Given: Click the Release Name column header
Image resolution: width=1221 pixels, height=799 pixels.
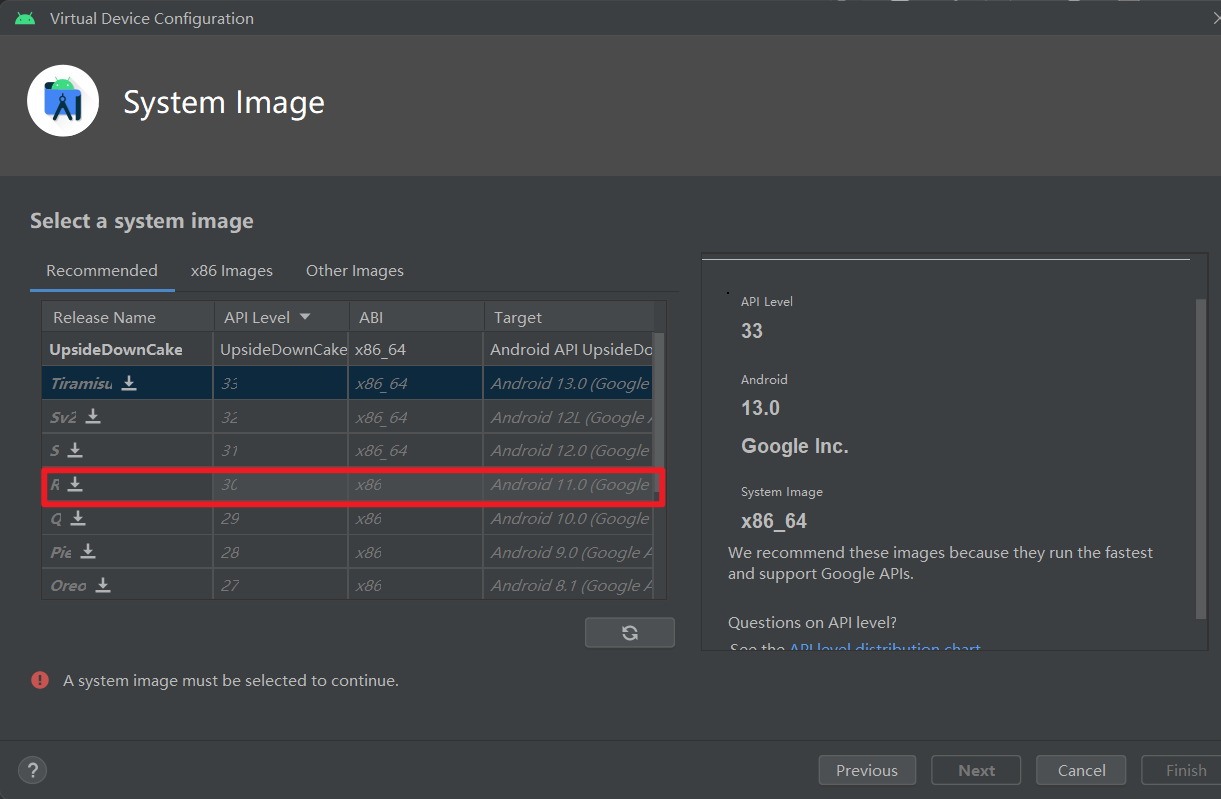Looking at the screenshot, I should click(x=127, y=317).
